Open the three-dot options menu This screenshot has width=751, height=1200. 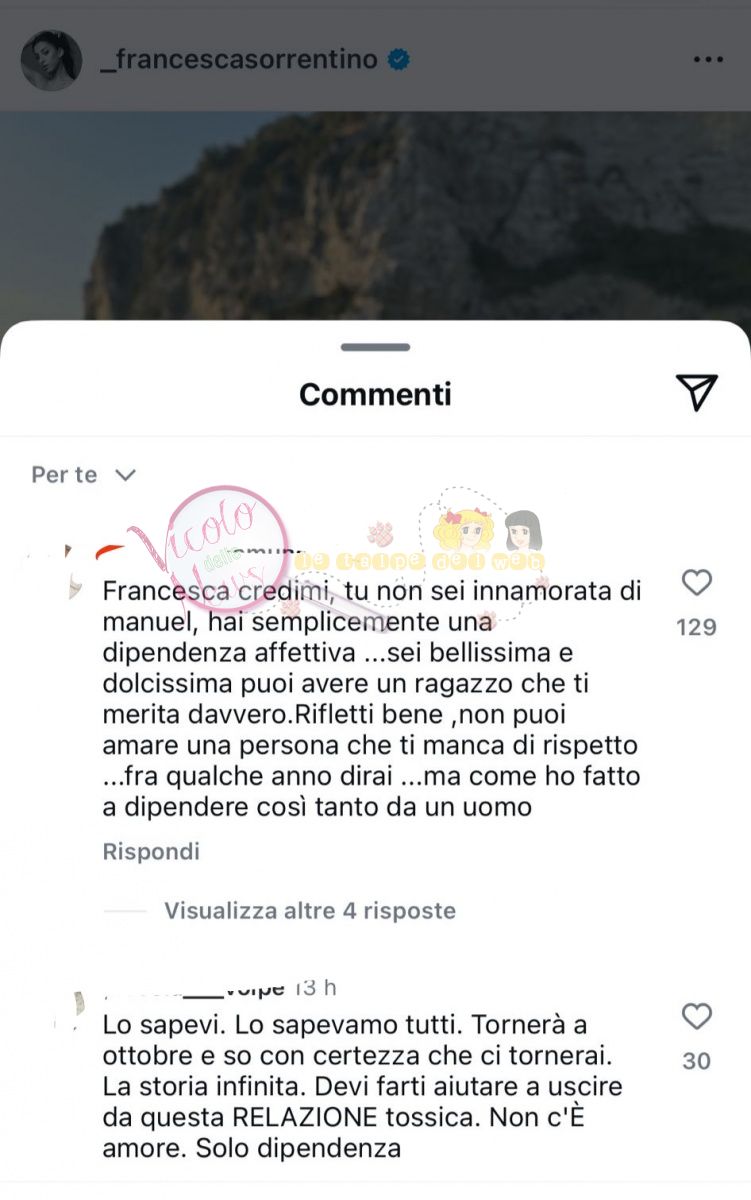click(708, 60)
